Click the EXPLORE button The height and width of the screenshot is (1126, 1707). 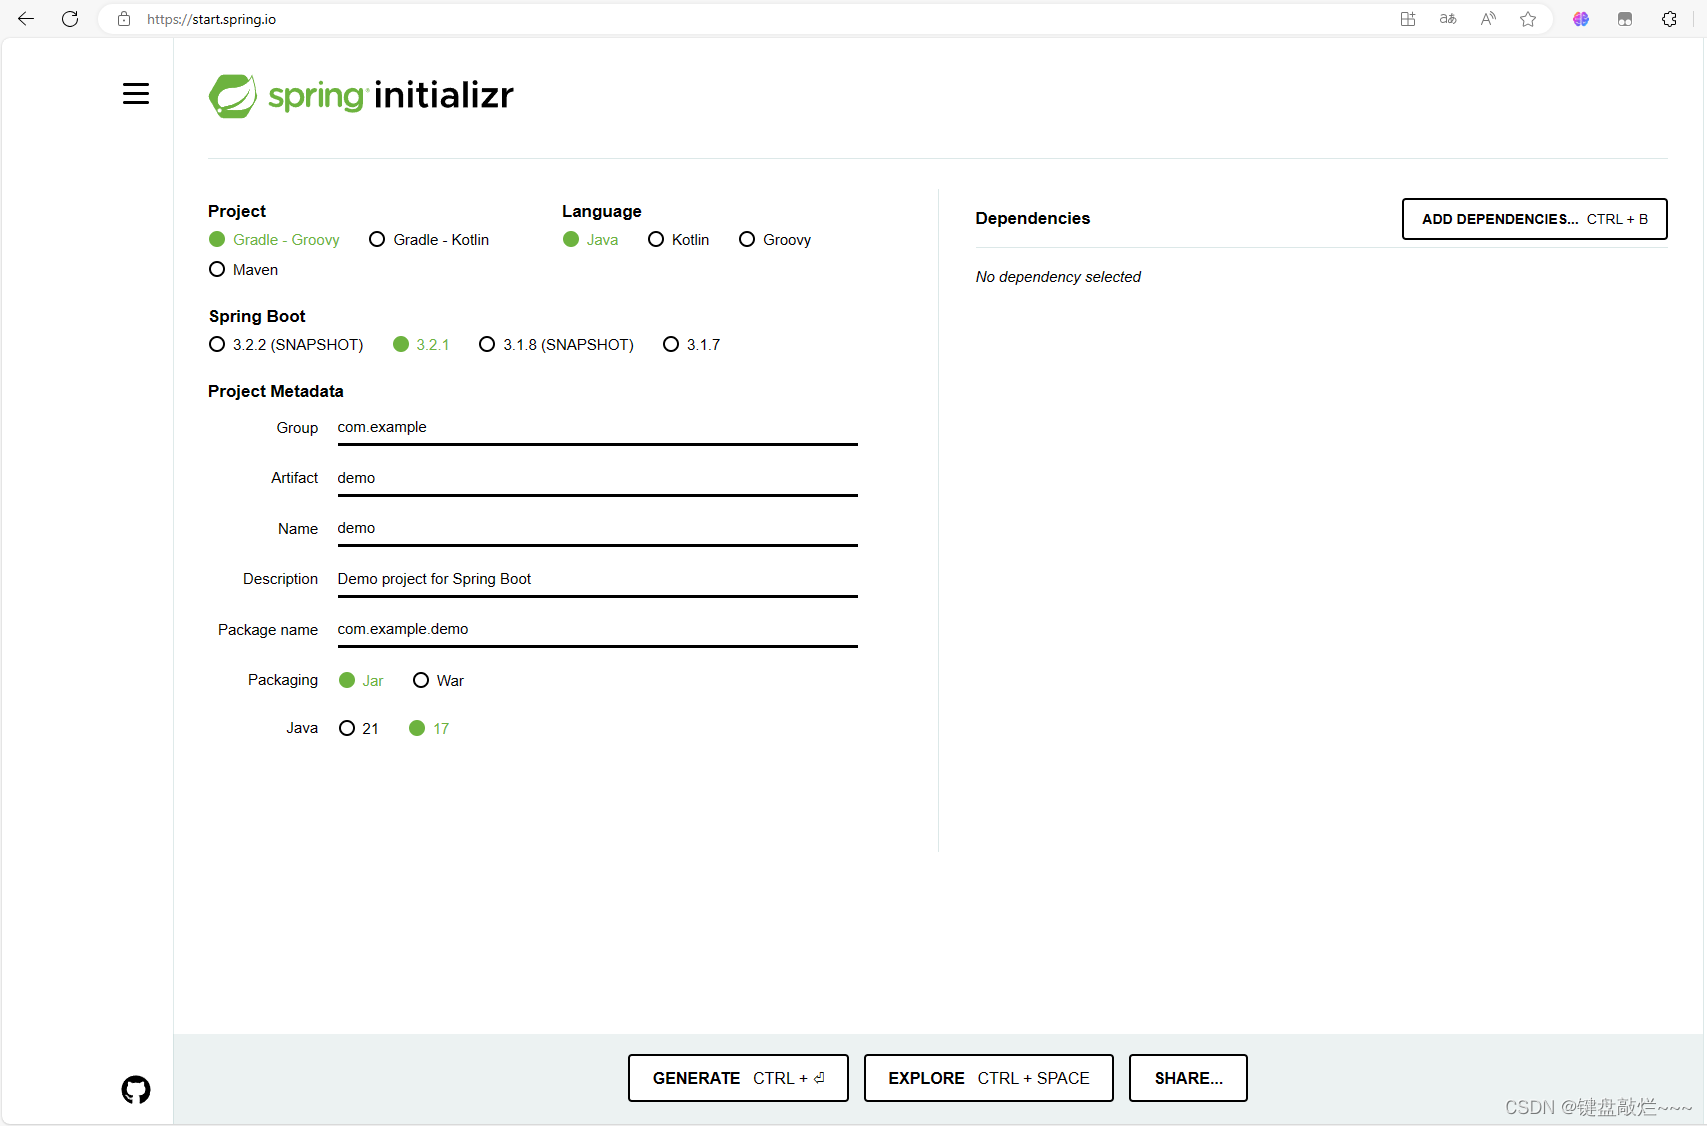coord(988,1078)
